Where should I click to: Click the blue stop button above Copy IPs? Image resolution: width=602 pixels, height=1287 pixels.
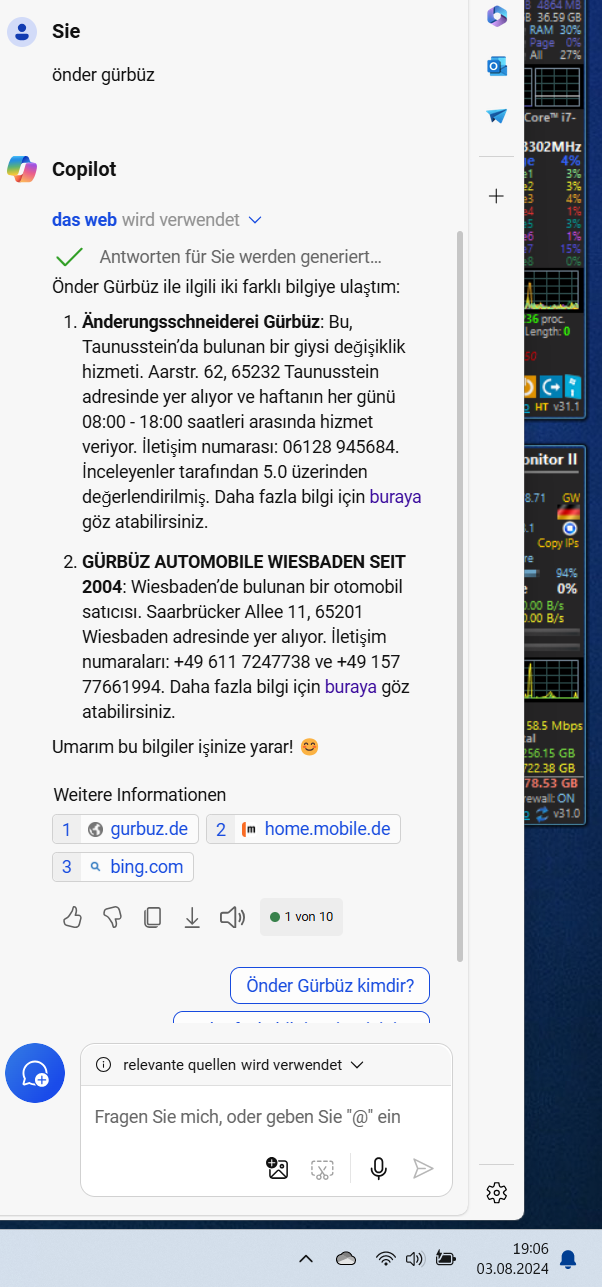tap(569, 529)
